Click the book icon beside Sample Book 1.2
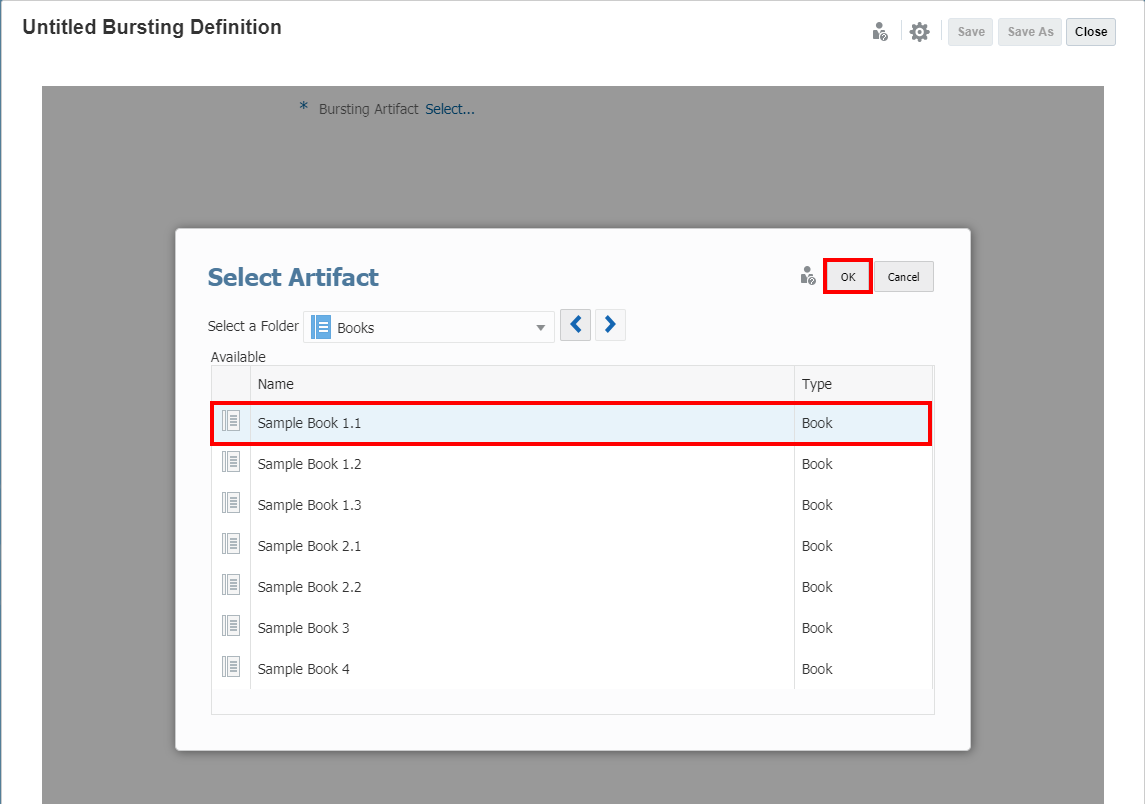This screenshot has height=804, width=1145. [x=231, y=462]
